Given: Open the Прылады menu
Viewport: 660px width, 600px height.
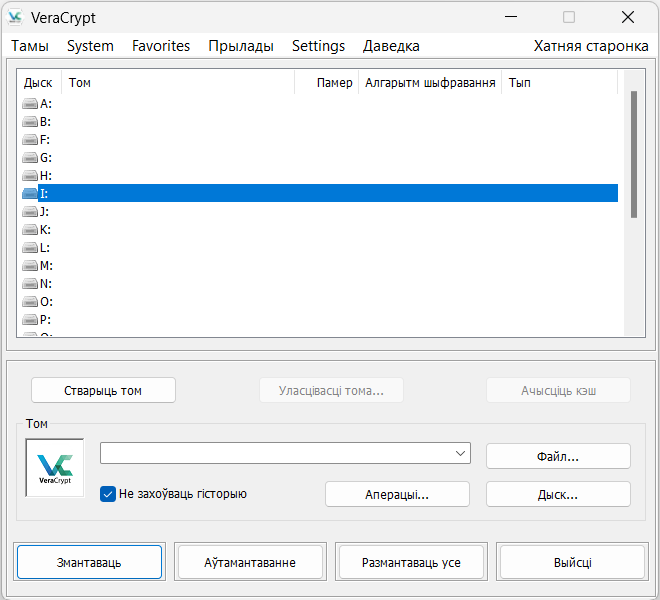Looking at the screenshot, I should click(241, 46).
